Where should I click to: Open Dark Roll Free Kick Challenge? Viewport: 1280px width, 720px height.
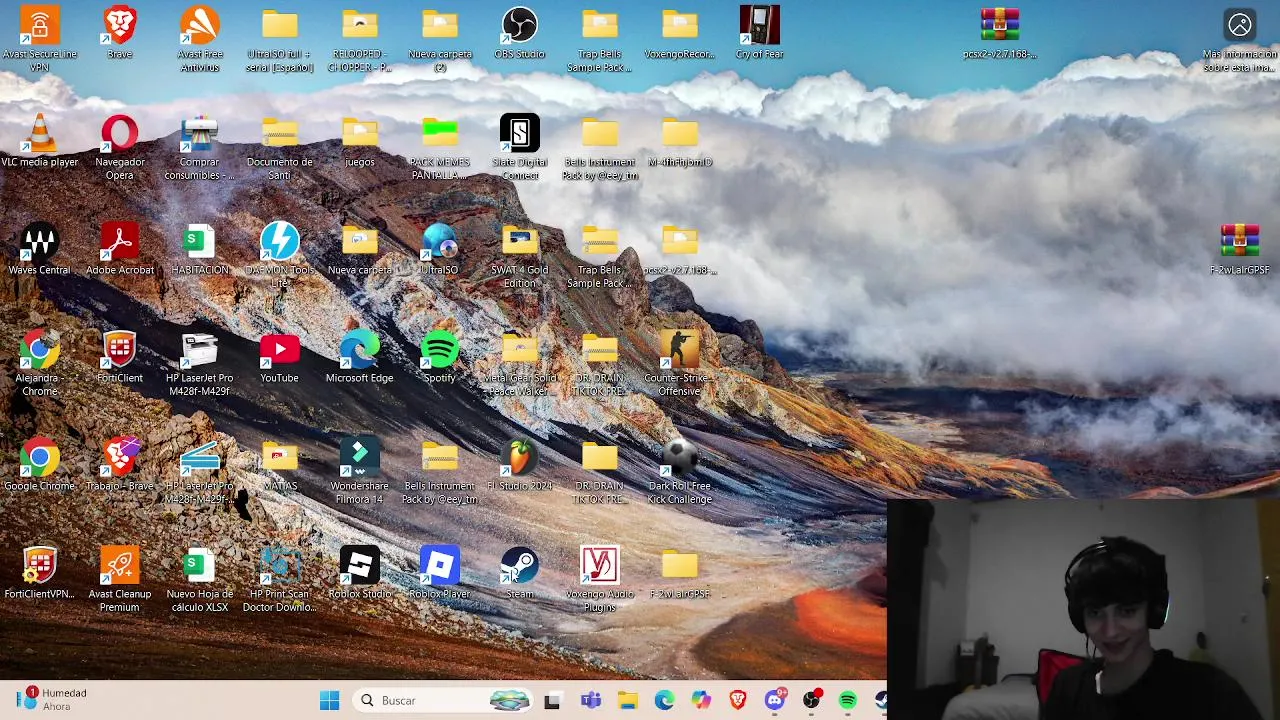pos(680,470)
